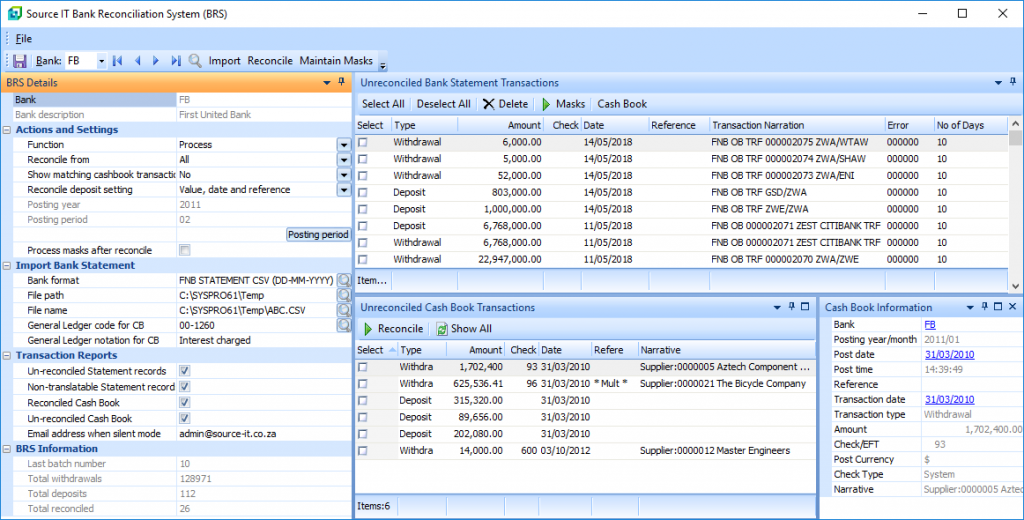The width and height of the screenshot is (1024, 520).
Task: Uncheck Reconciled Cash Book report option
Action: click(184, 403)
